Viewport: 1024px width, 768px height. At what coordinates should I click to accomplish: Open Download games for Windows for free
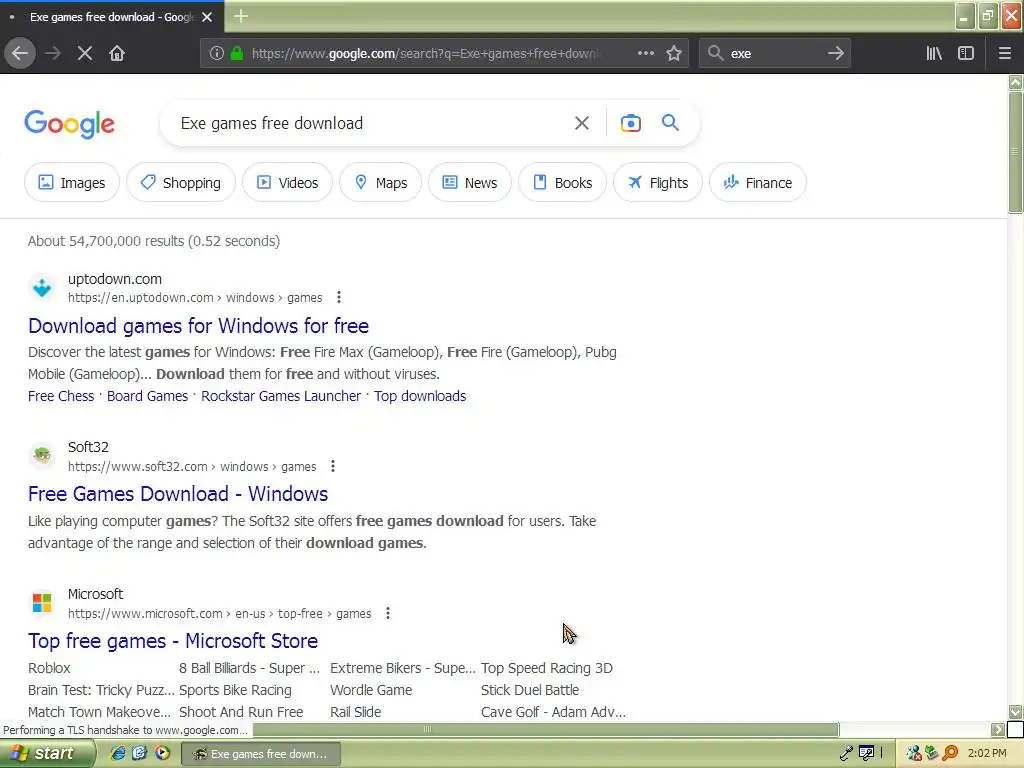[199, 326]
